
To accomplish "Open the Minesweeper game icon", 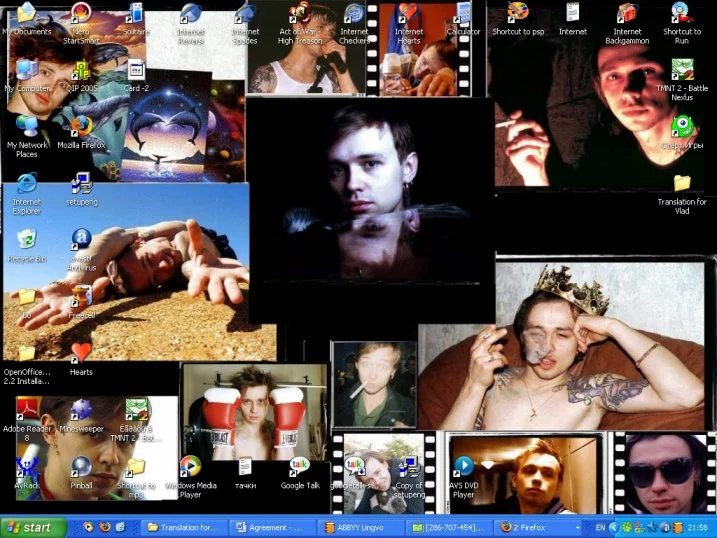I will click(x=81, y=410).
